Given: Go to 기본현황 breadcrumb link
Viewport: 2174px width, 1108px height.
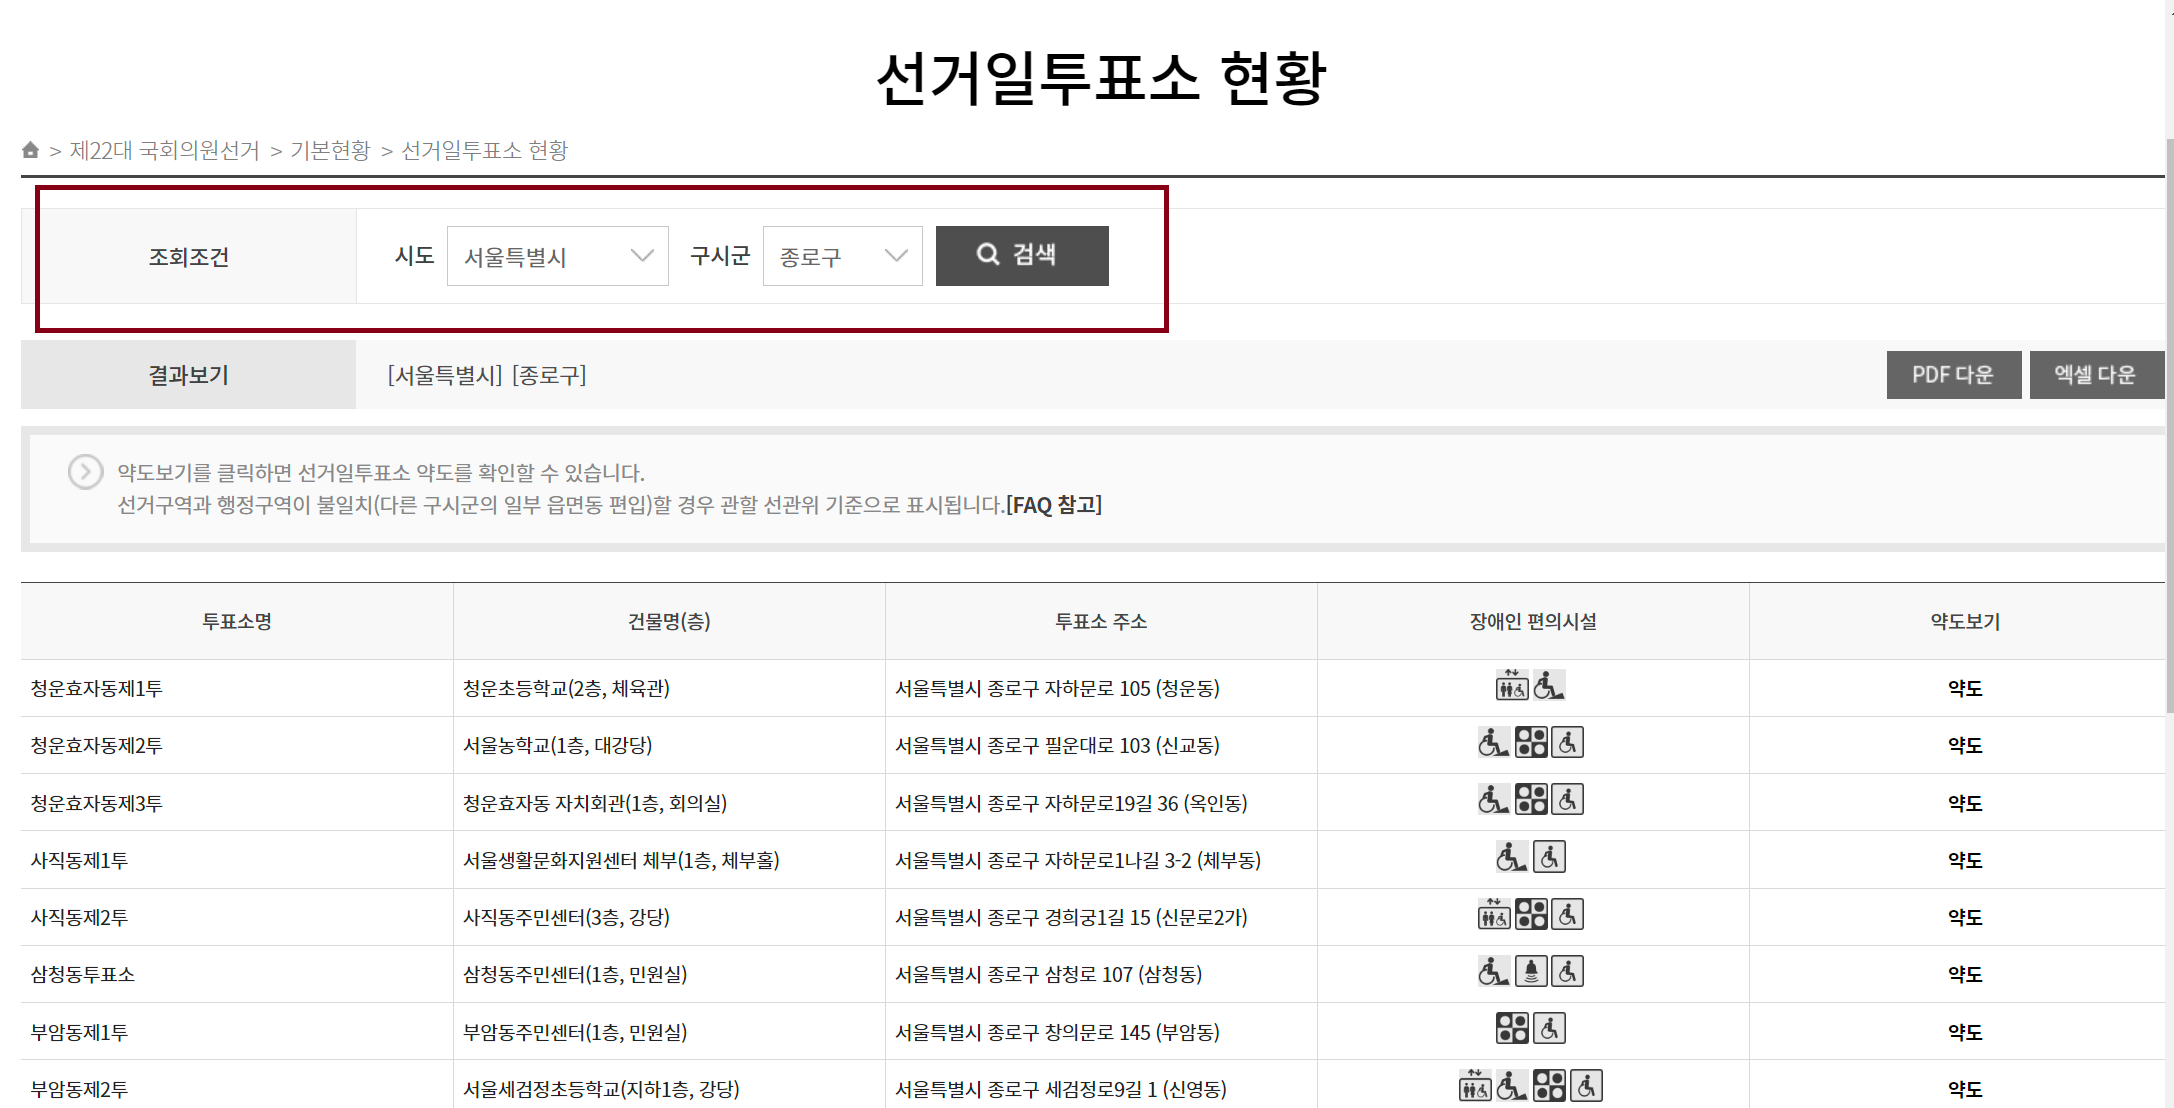Looking at the screenshot, I should (330, 150).
